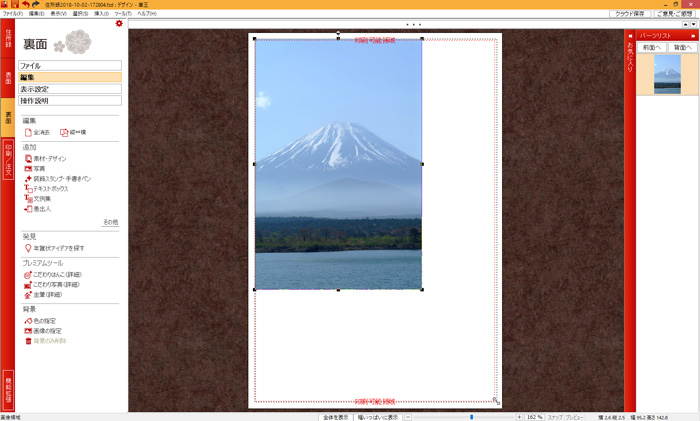This screenshot has height=421, width=700.
Task: Click the zoom slider in the status bar
Action: (x=471, y=416)
